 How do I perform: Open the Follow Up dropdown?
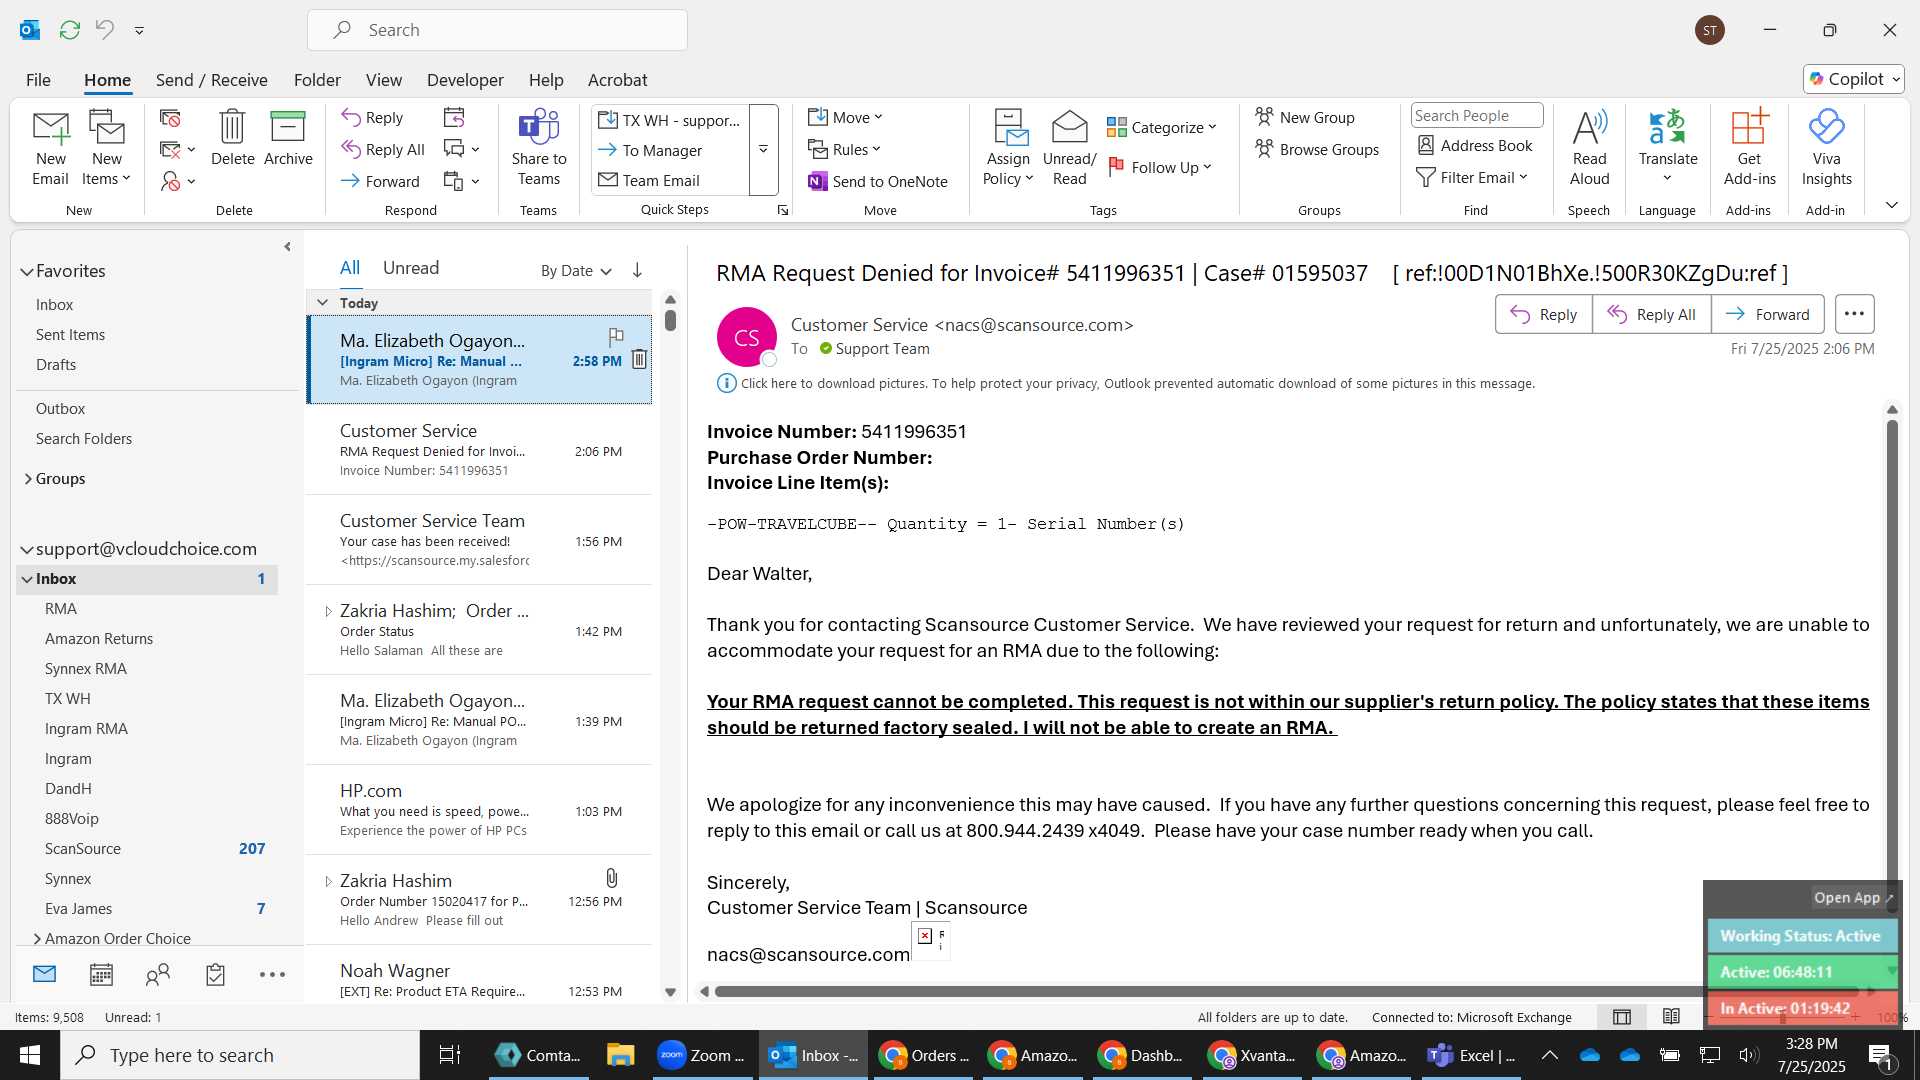tap(1160, 167)
